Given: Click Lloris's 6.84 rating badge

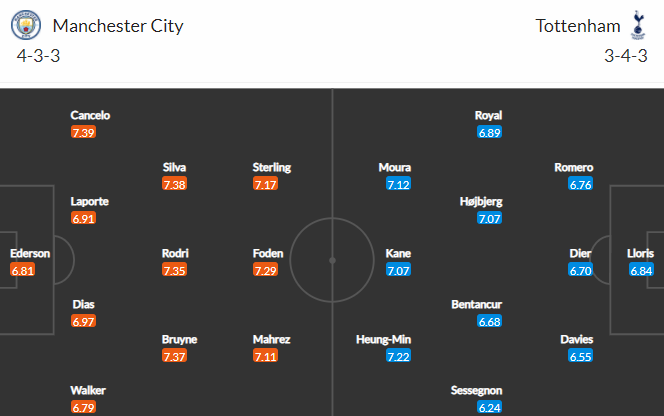Looking at the screenshot, I should pyautogui.click(x=641, y=271).
